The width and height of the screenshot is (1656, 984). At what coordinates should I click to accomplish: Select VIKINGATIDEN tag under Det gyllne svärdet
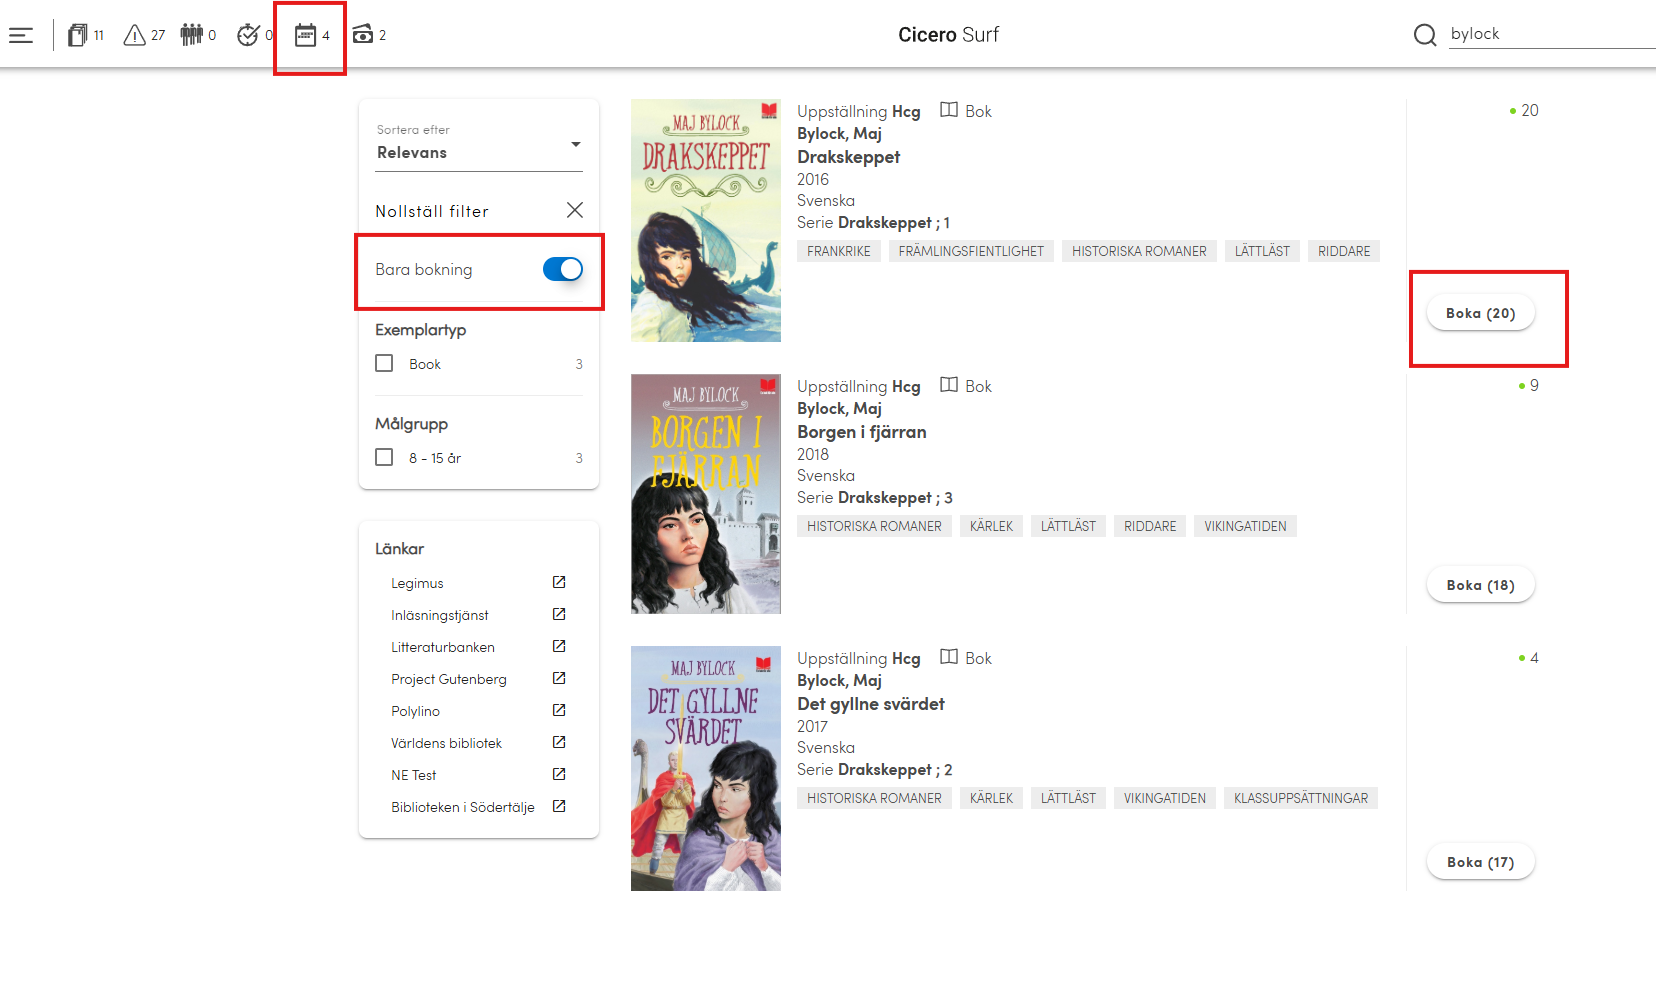[1165, 798]
